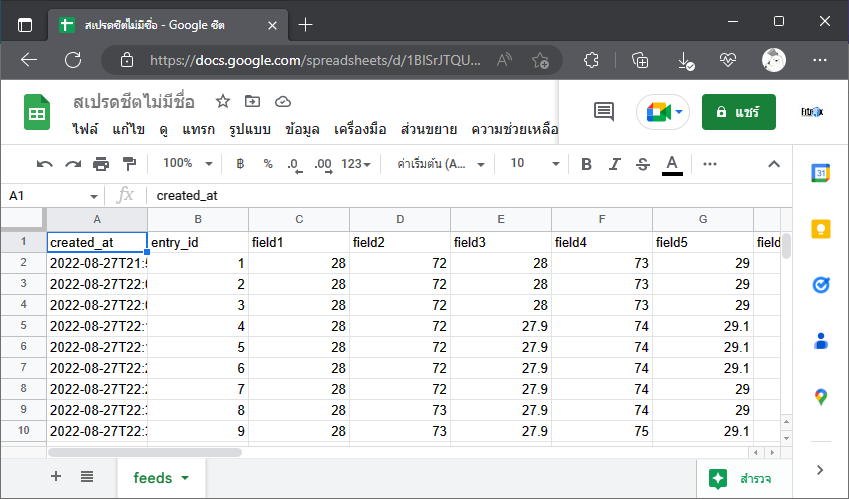
Task: Hide the side panel with arrow
Action: 820,470
